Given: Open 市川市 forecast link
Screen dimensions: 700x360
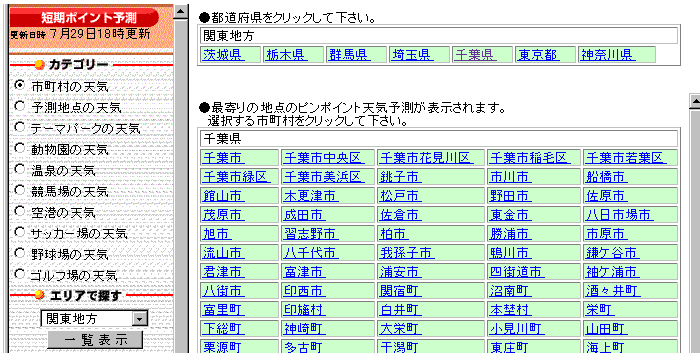Looking at the screenshot, I should (x=510, y=177).
